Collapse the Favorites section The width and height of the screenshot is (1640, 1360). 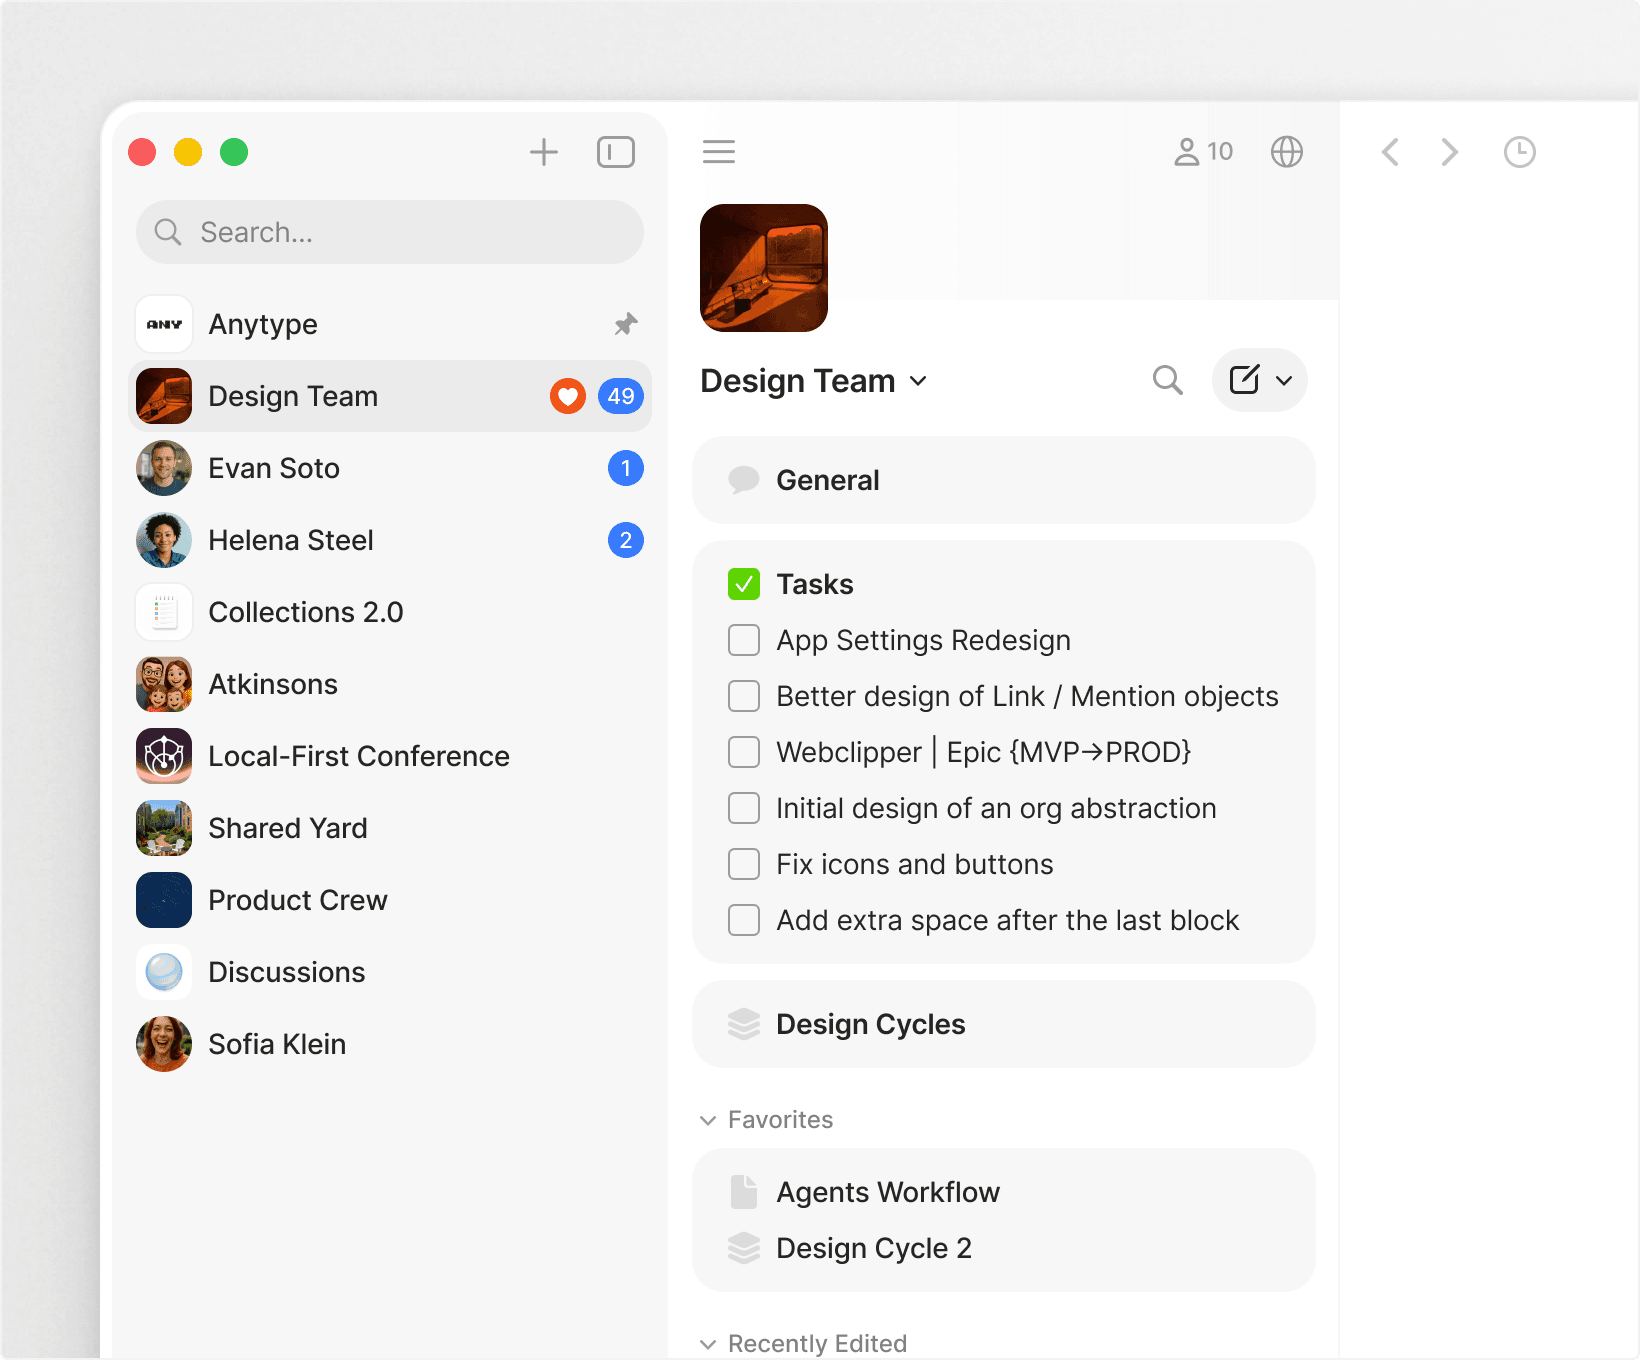tap(708, 1120)
